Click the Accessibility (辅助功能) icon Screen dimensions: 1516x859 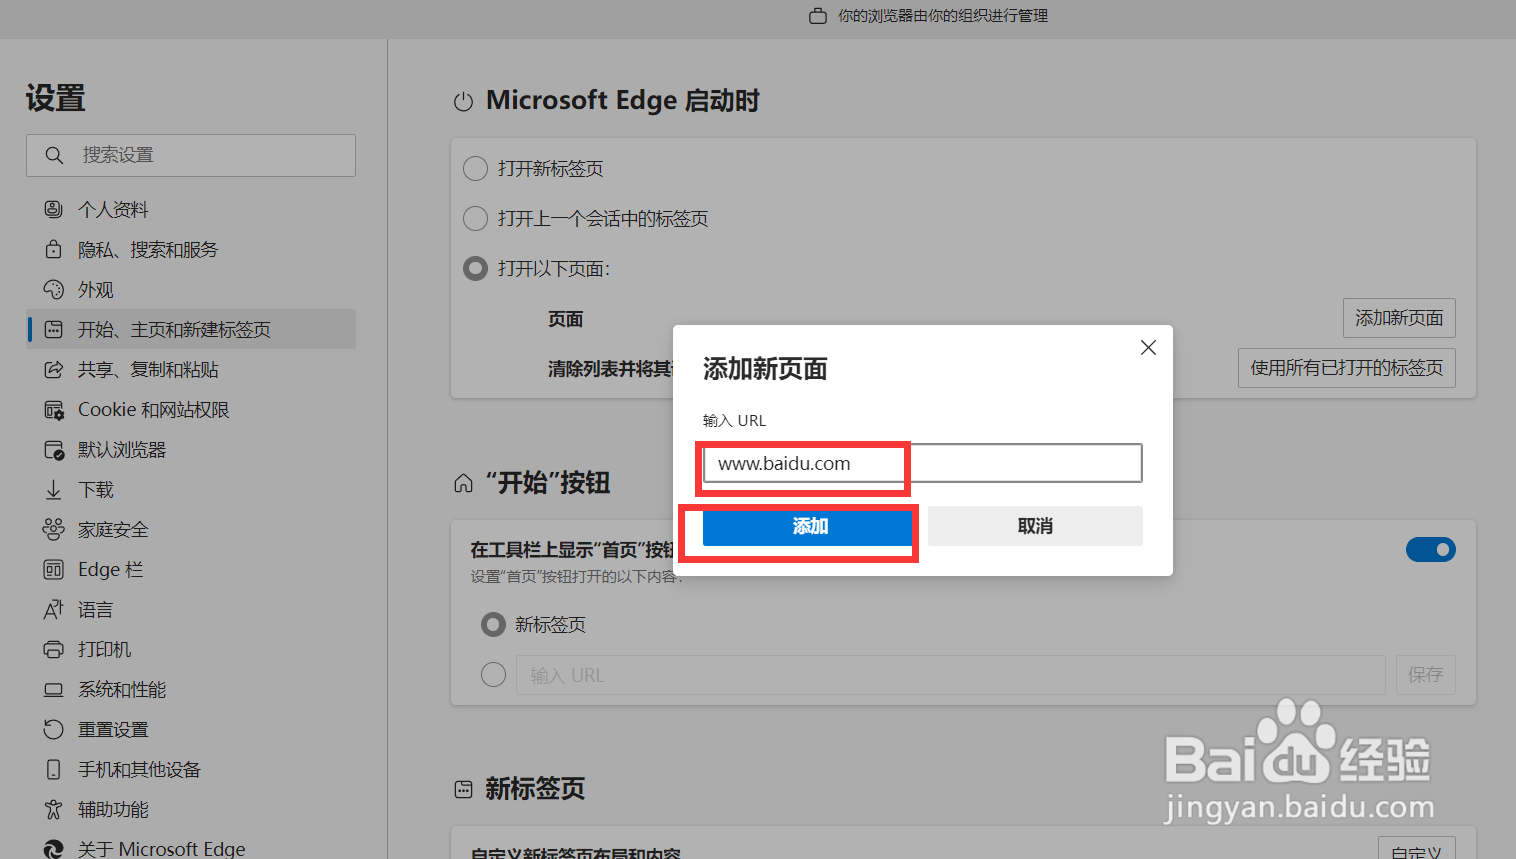(x=54, y=809)
